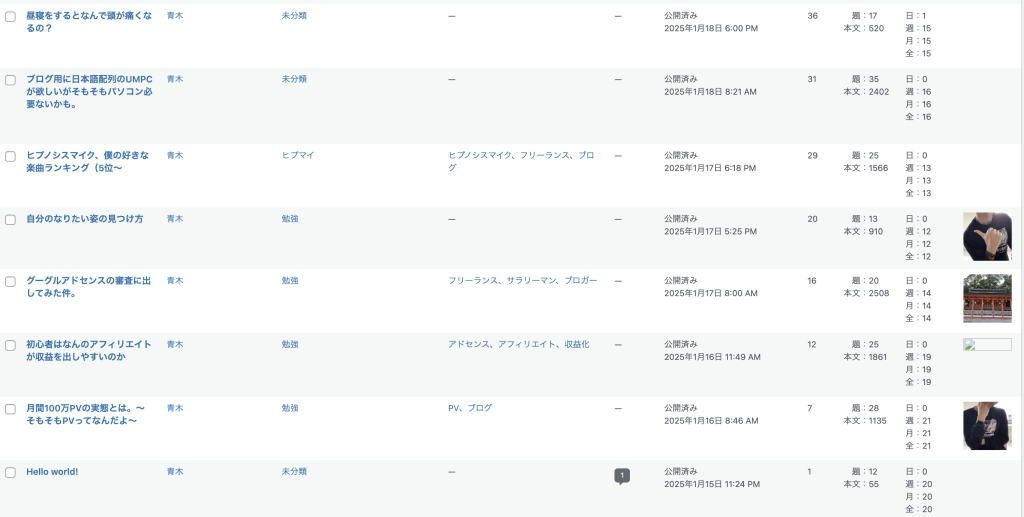Filter posts by the PV tag
This screenshot has height=517, width=1024.
point(453,408)
